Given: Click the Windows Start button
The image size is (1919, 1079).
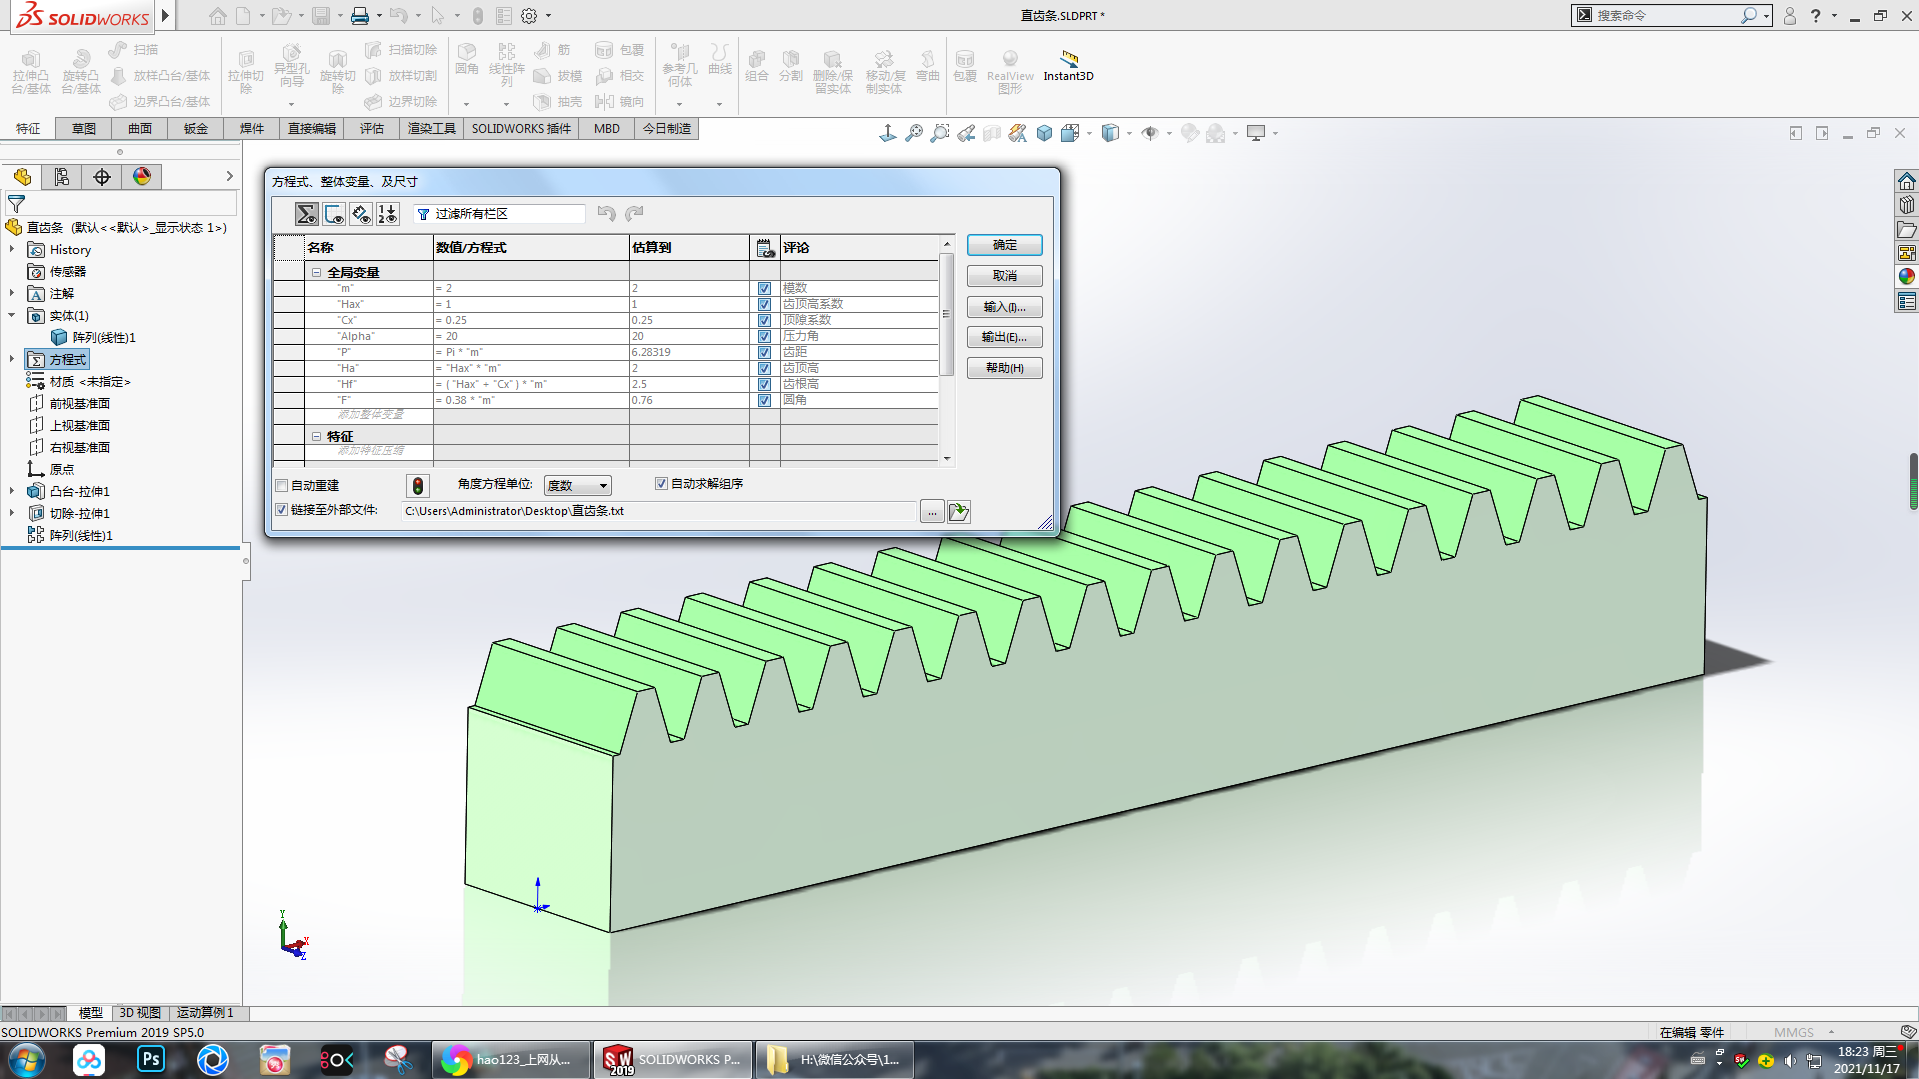Looking at the screenshot, I should (27, 1059).
